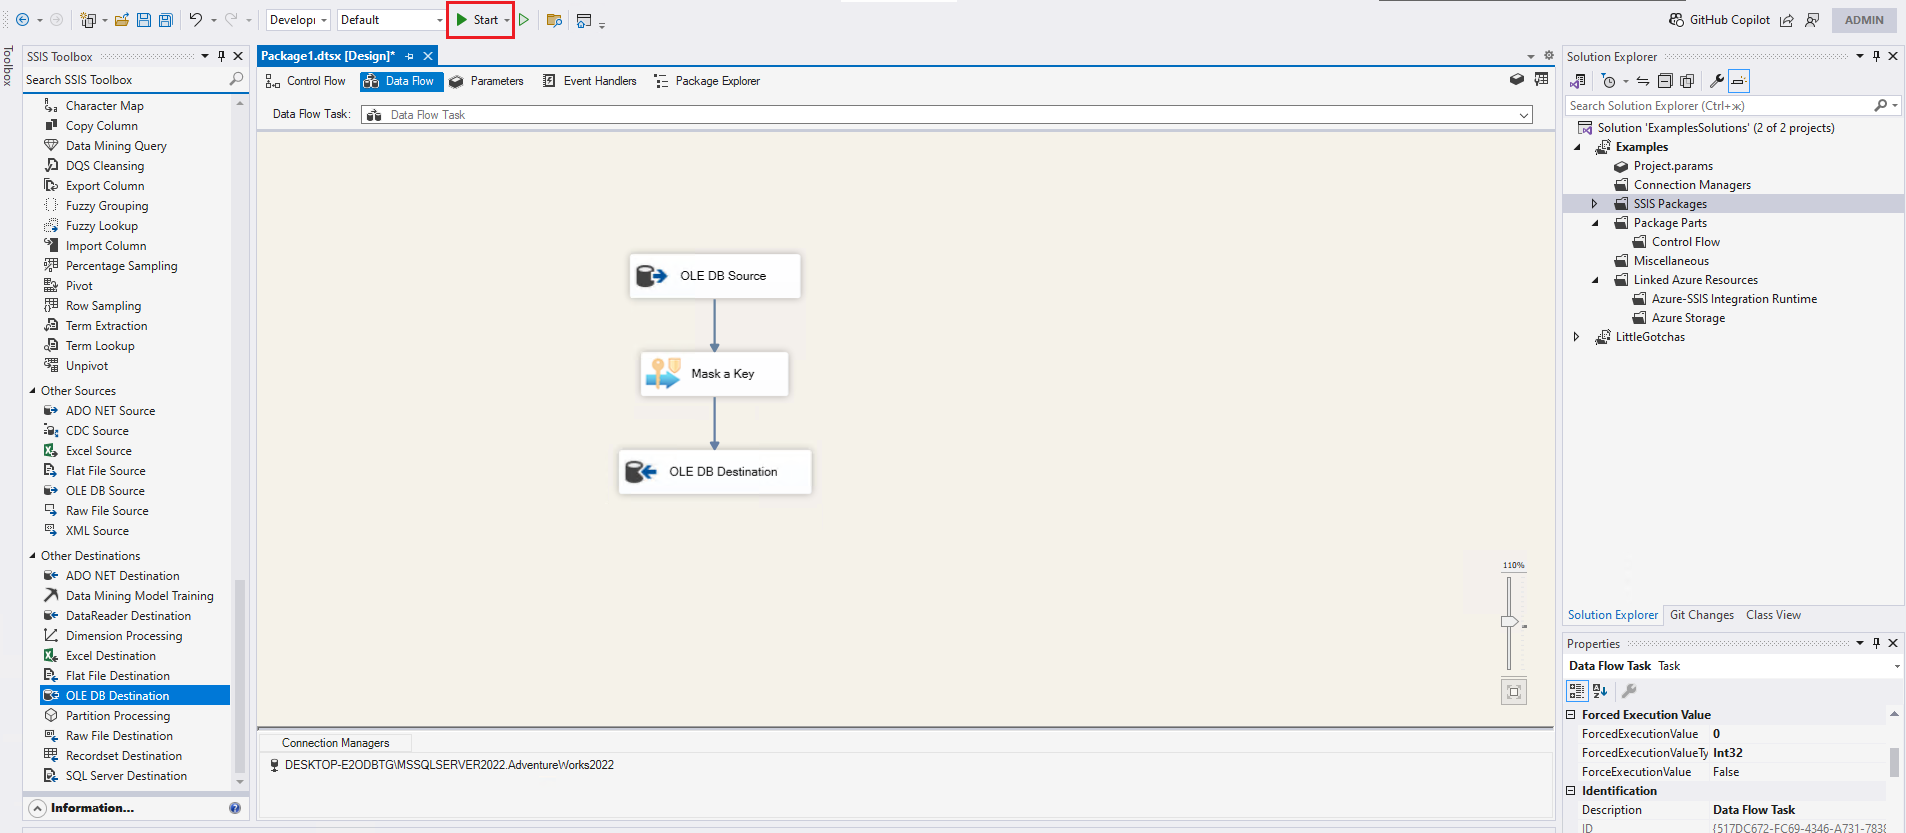Toggle Categorized view in Properties panel

coord(1576,691)
